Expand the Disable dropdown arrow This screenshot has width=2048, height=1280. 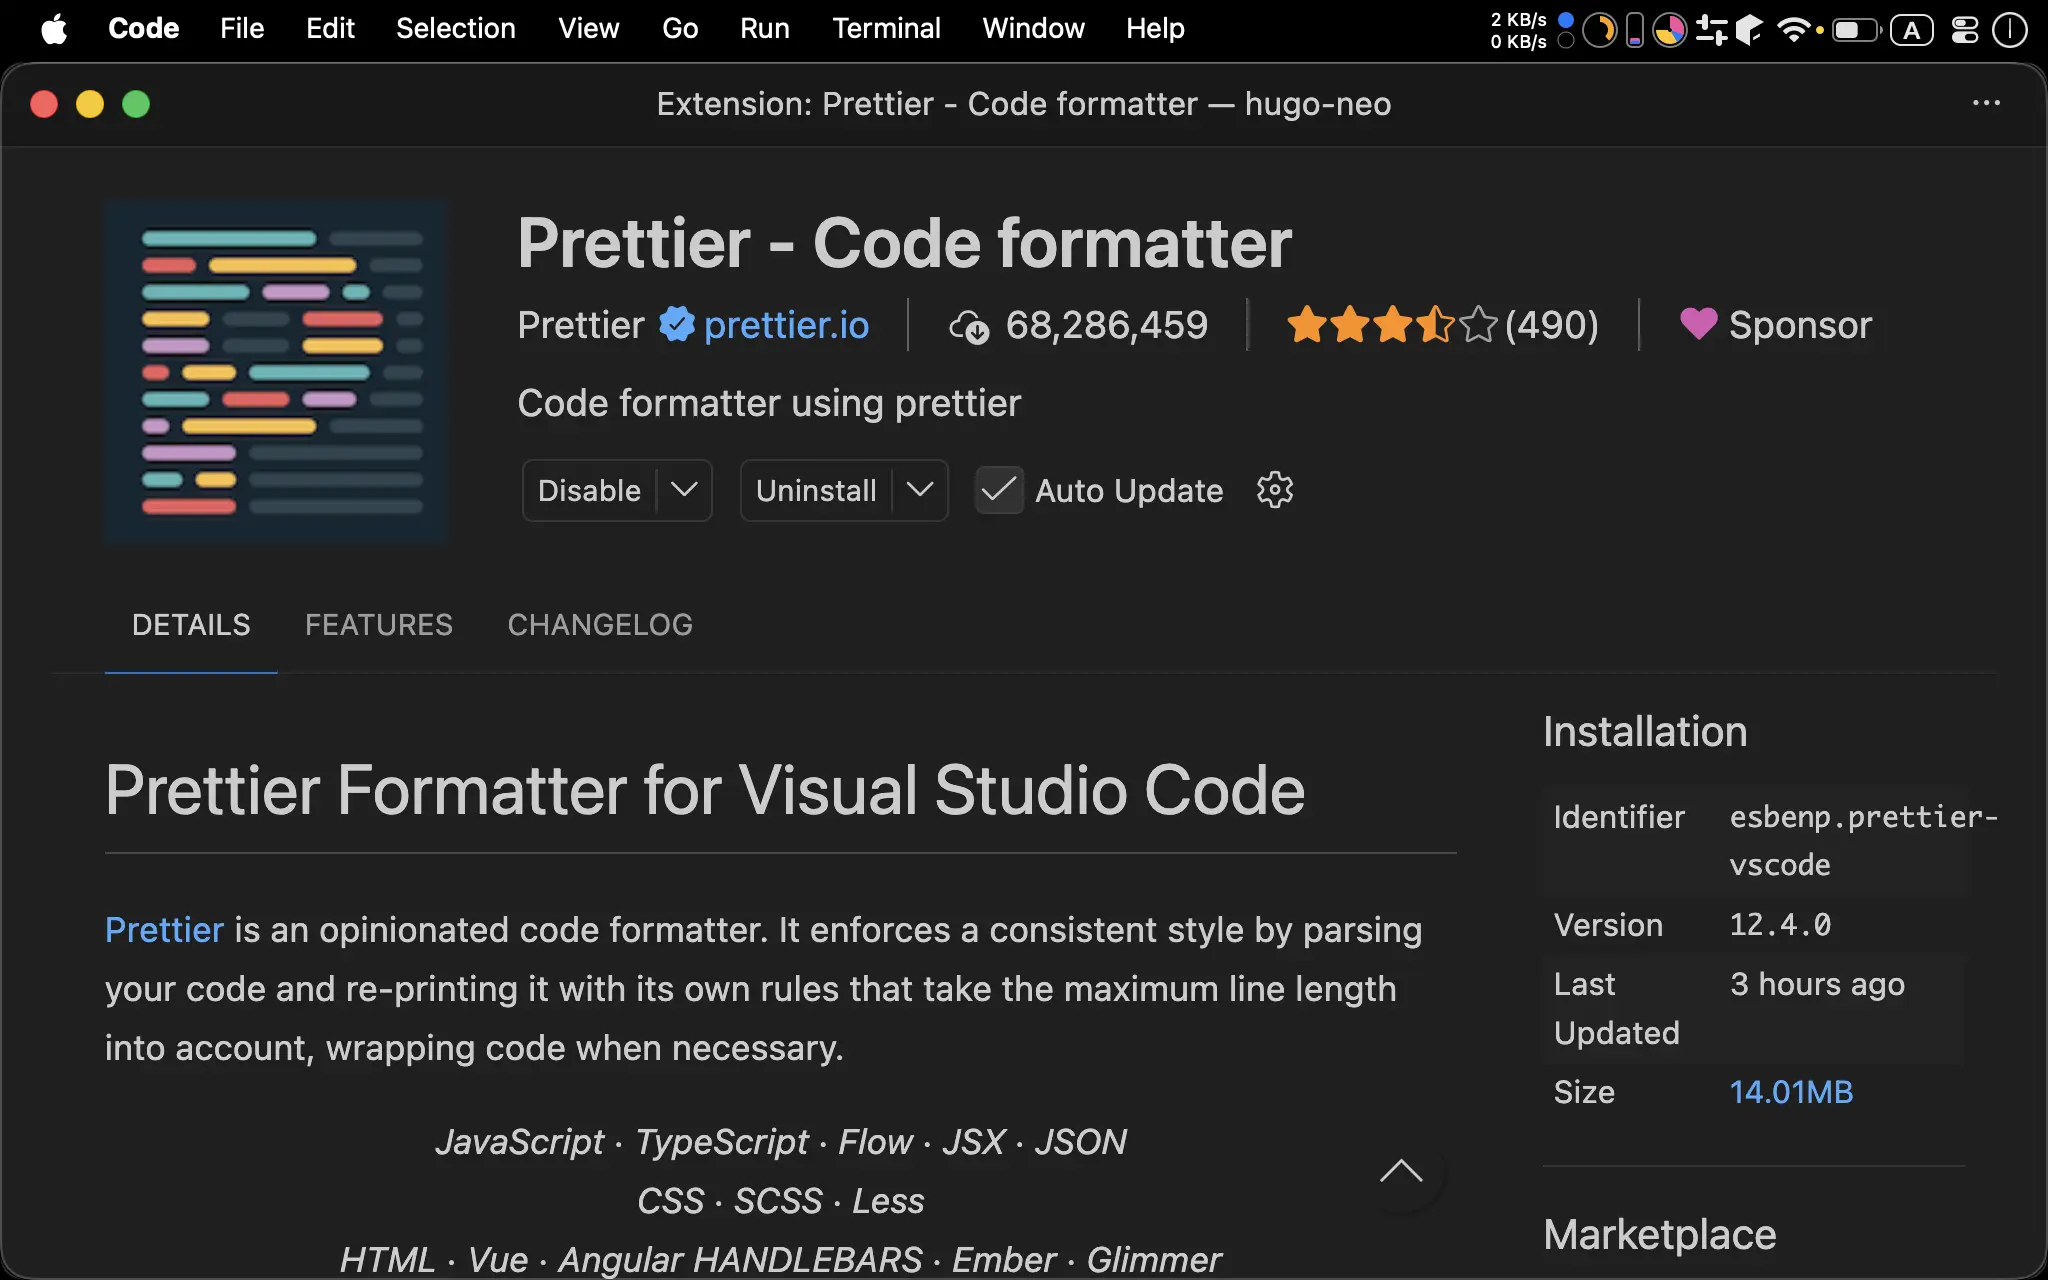pyautogui.click(x=684, y=490)
